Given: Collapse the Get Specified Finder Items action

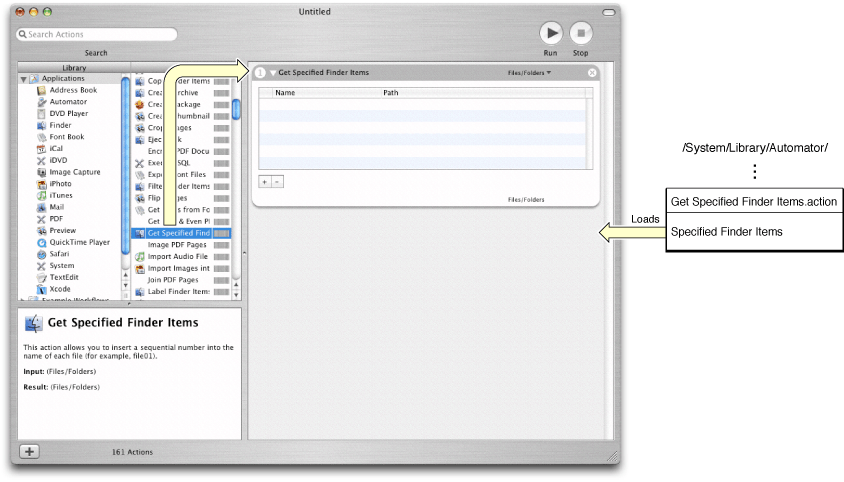Looking at the screenshot, I should [x=272, y=73].
